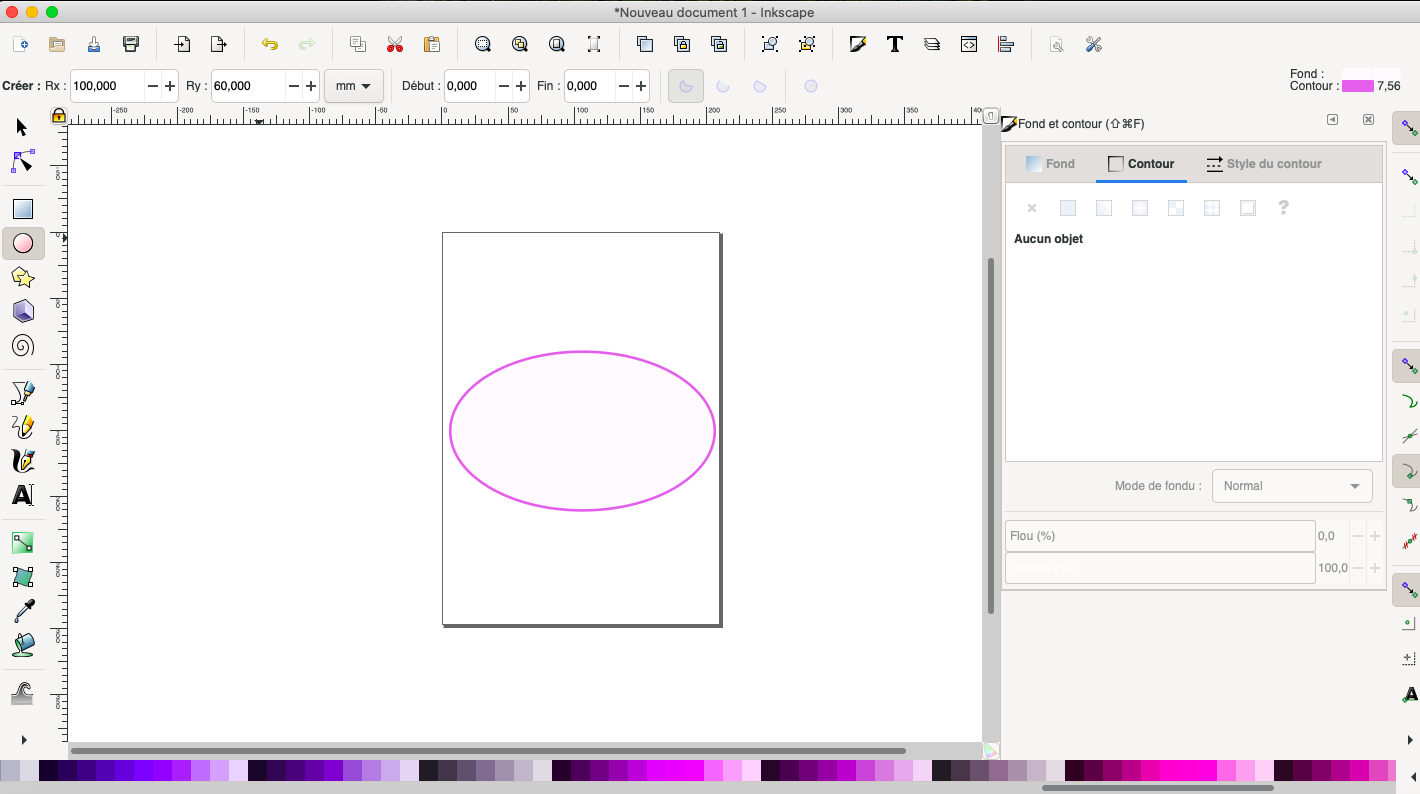
Task: Click the Import icon
Action: pyautogui.click(x=182, y=44)
